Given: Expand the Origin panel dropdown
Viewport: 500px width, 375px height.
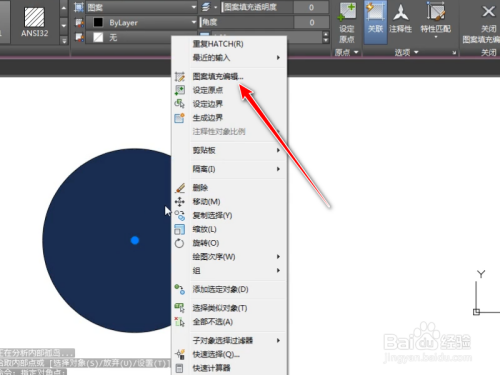Looking at the screenshot, I should 347,52.
